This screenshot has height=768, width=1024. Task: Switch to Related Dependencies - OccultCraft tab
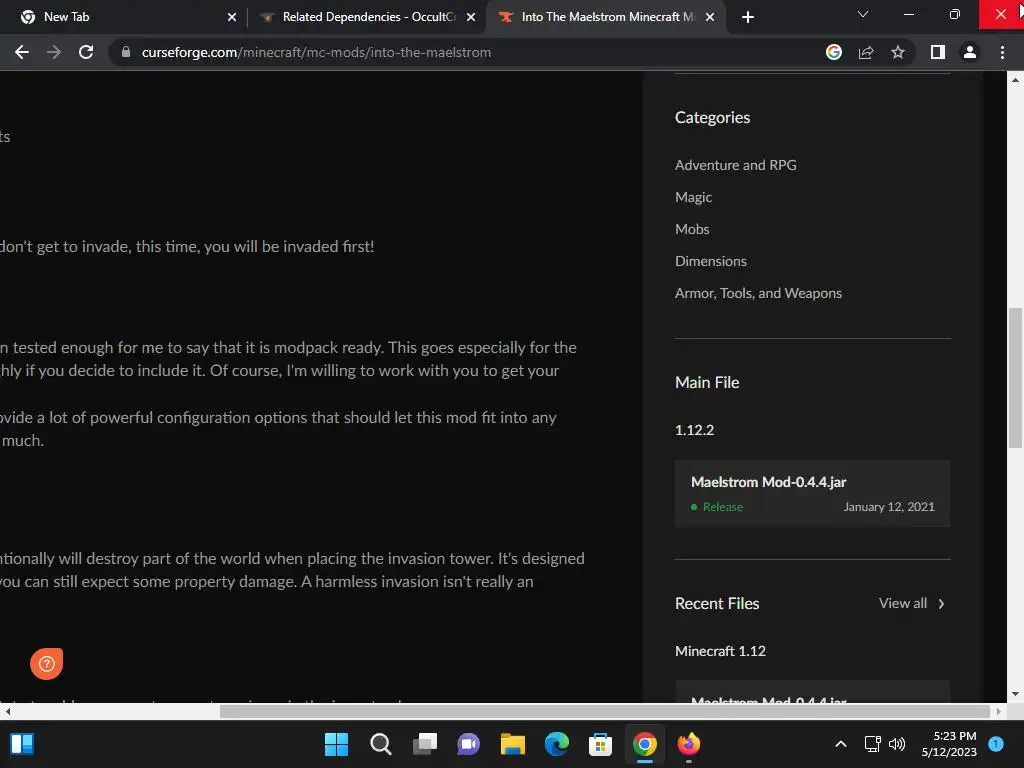click(x=366, y=17)
